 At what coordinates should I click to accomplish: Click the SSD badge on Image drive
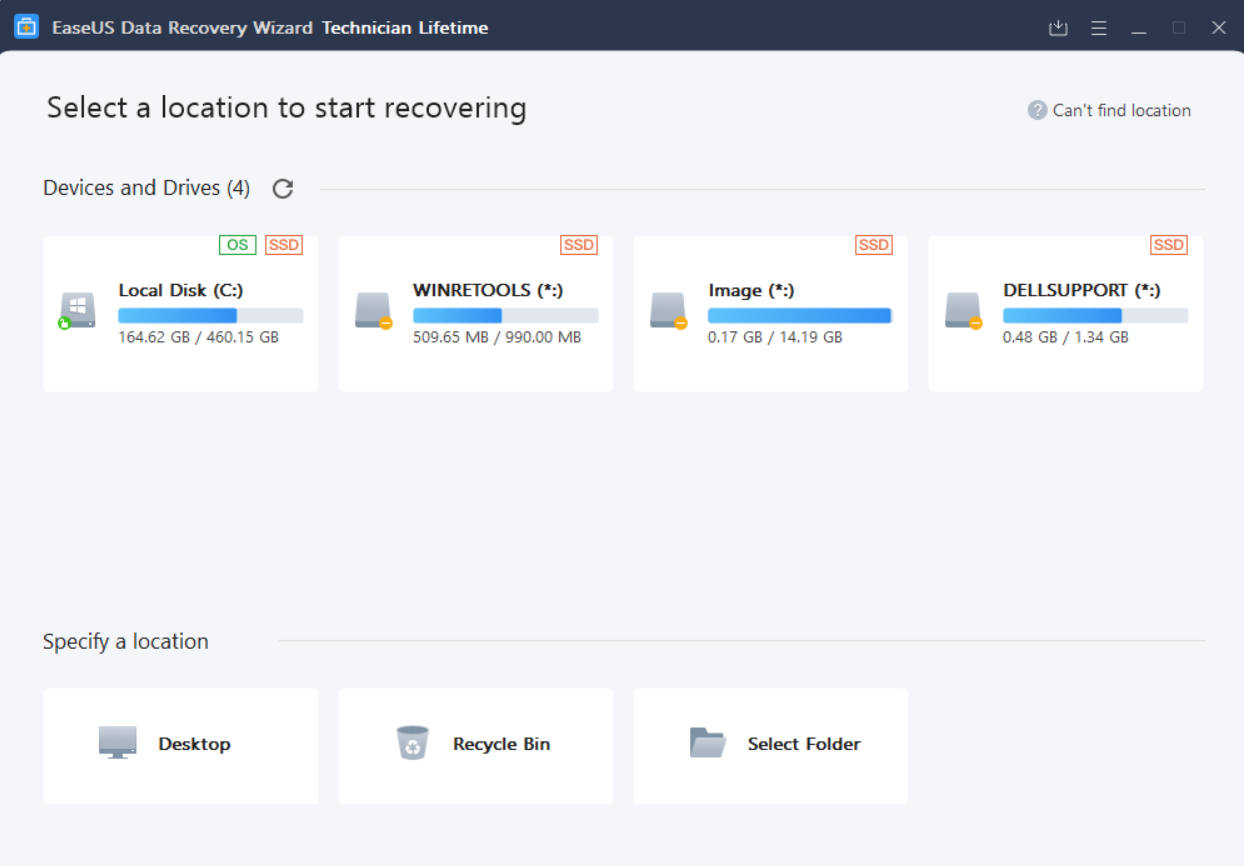[x=874, y=245]
